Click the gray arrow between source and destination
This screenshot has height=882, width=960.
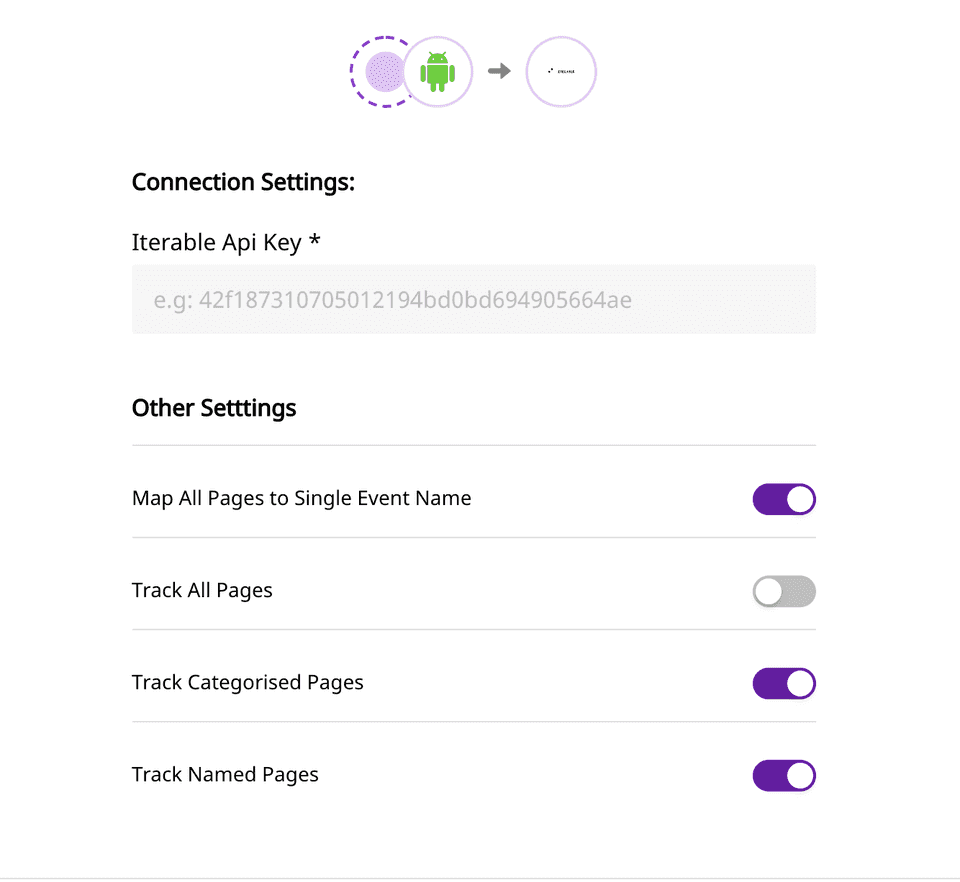pyautogui.click(x=499, y=71)
